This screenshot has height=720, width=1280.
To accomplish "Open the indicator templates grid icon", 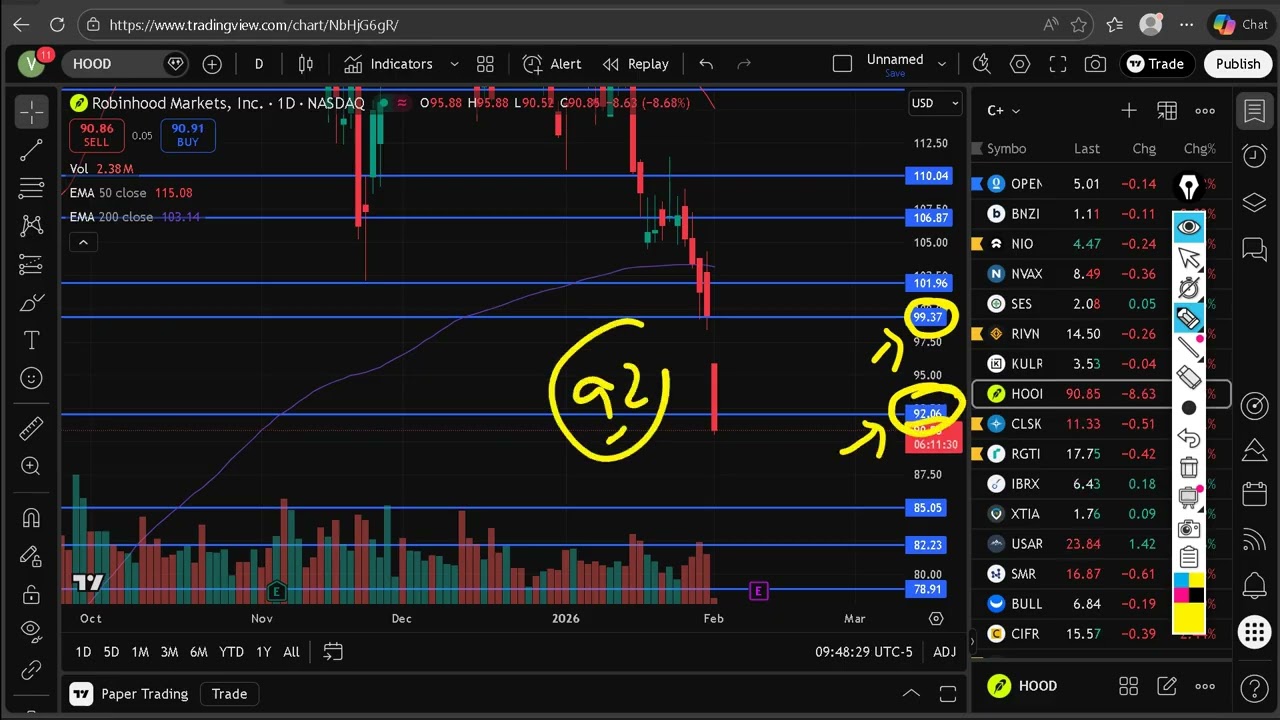I will 485,64.
